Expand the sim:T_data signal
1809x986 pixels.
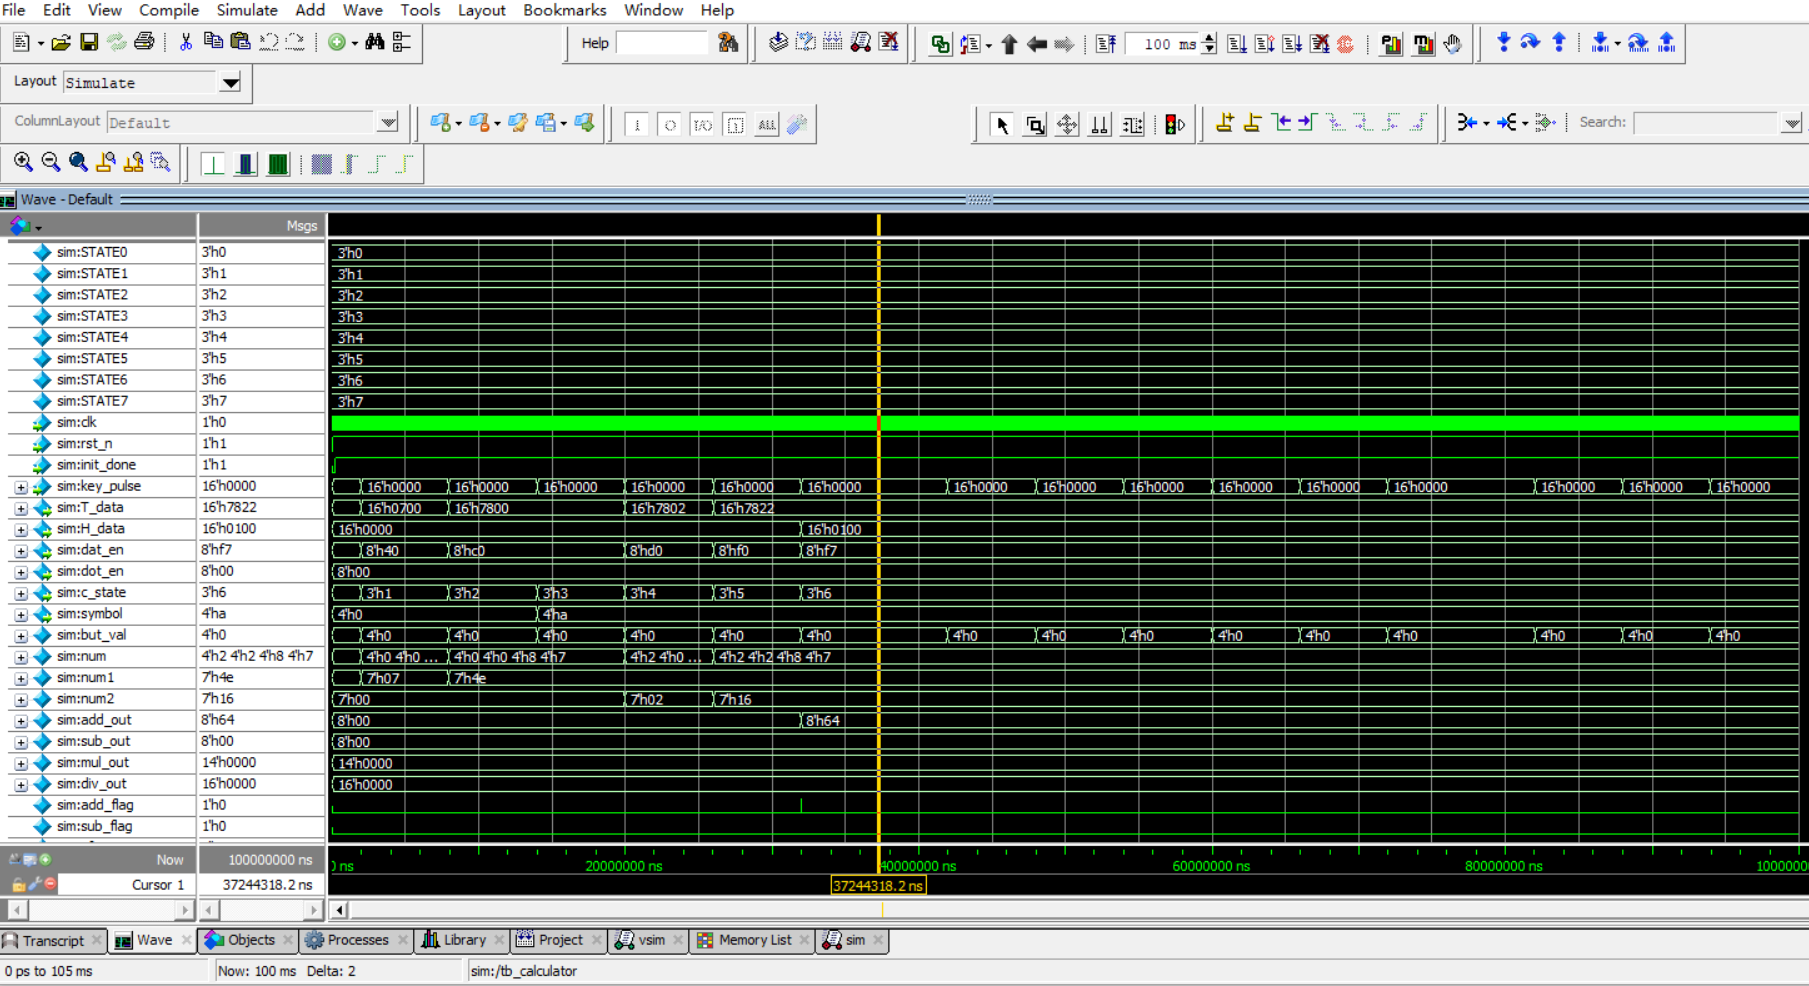pyautogui.click(x=21, y=508)
